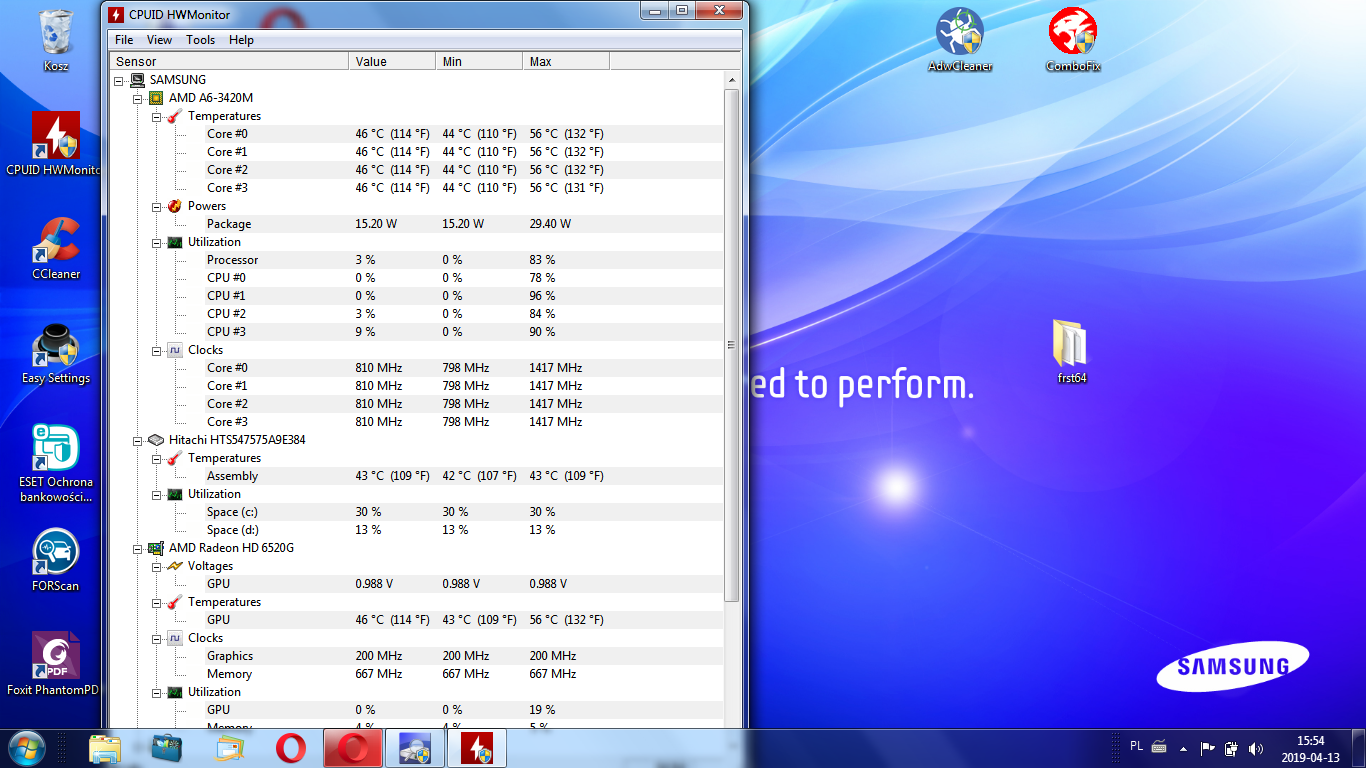Viewport: 1366px width, 768px height.
Task: Click the taskbar icon with drive and shield
Action: pos(414,748)
